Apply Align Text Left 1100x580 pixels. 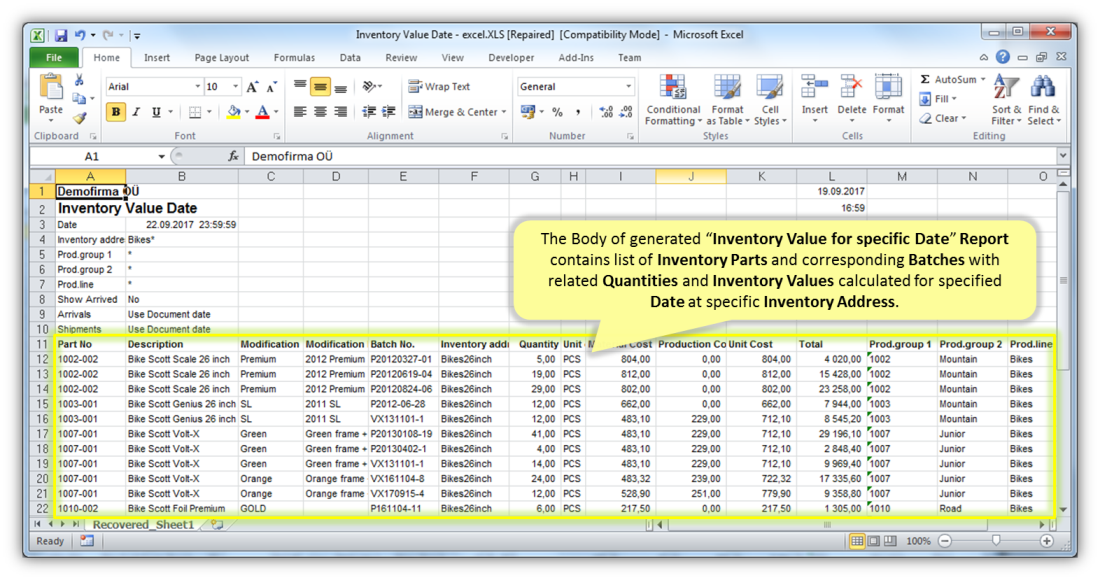pyautogui.click(x=300, y=112)
